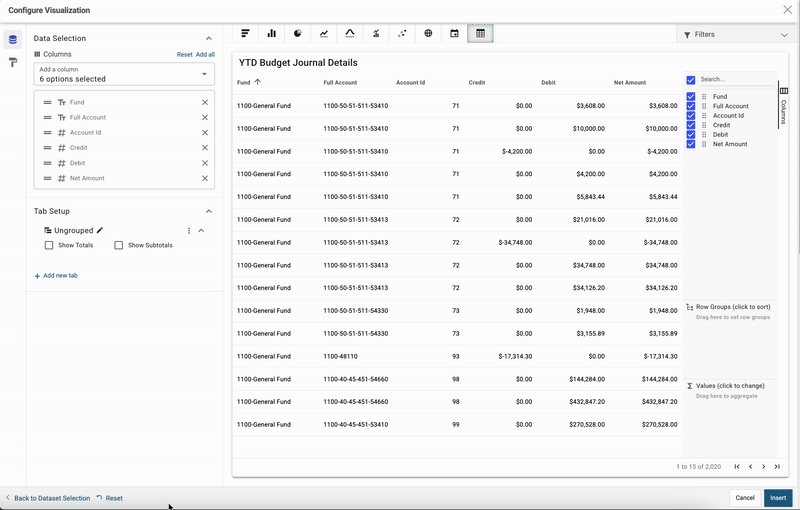The image size is (800, 510).
Task: Select the scatter plot visualization
Action: click(x=402, y=34)
